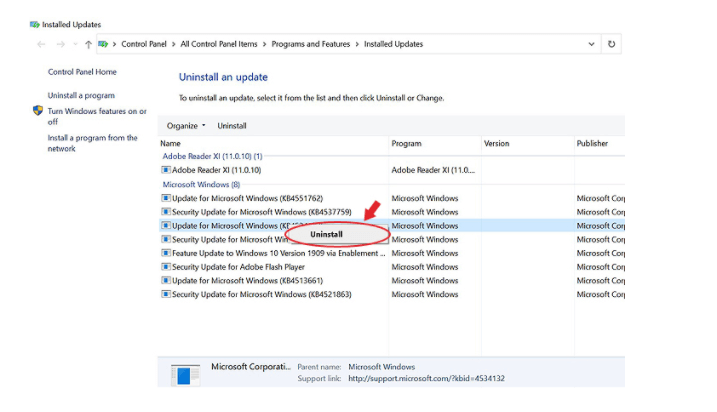717x412 pixels.
Task: Click icon next to Adobe Flash Player update
Action: (x=166, y=267)
